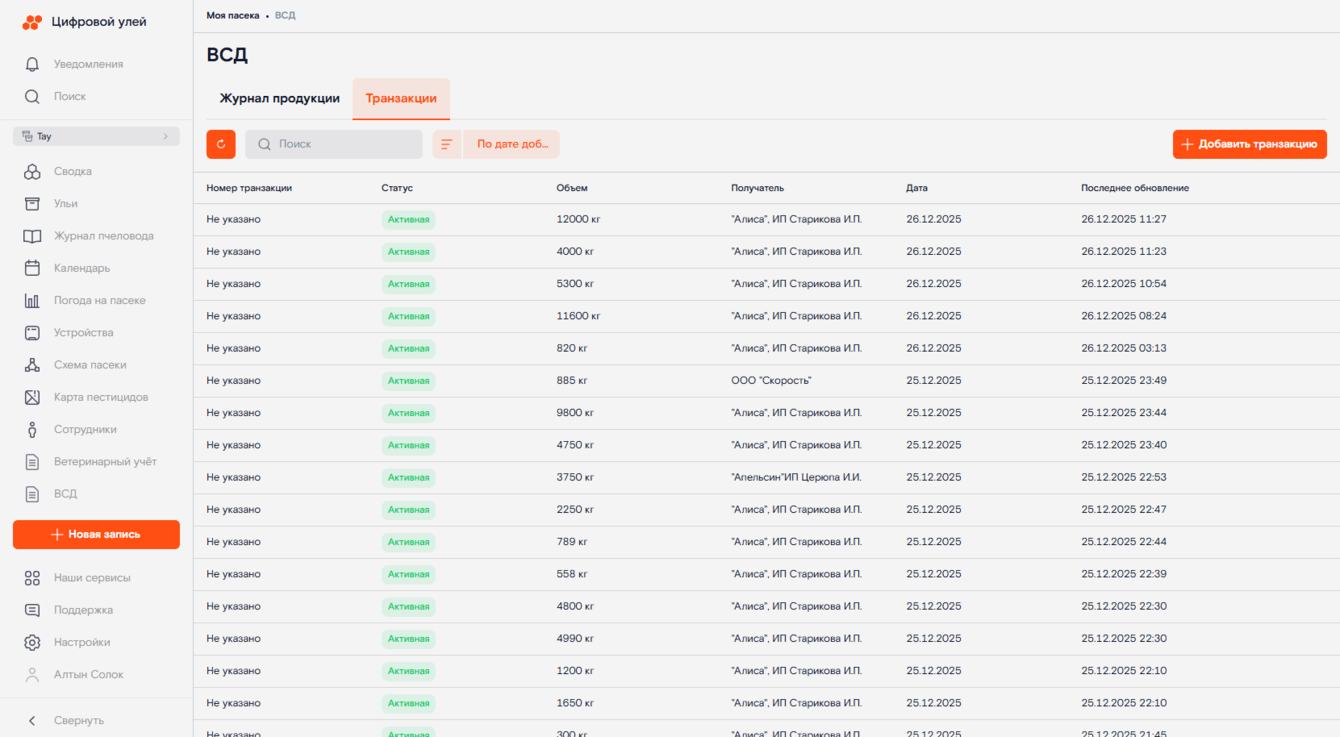Click the sort order icon button

[446, 144]
